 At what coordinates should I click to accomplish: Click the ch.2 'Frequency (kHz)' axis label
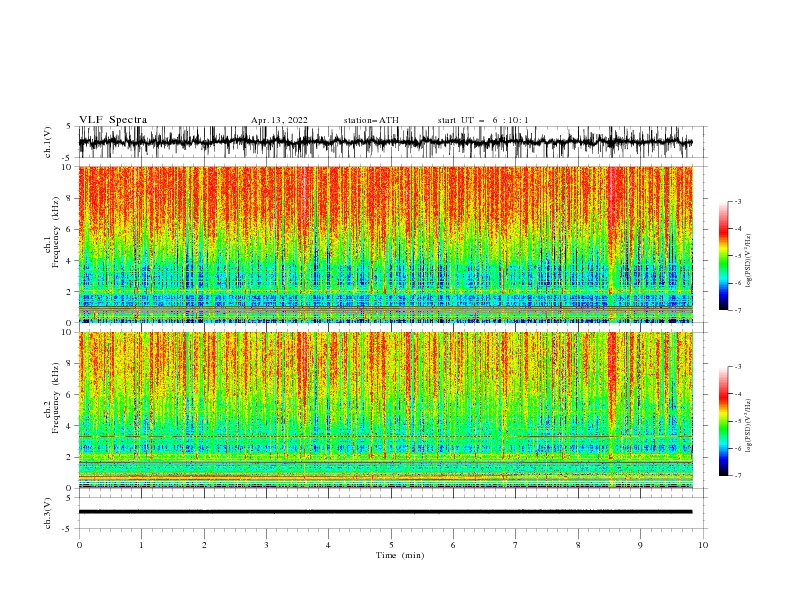[x=56, y=398]
